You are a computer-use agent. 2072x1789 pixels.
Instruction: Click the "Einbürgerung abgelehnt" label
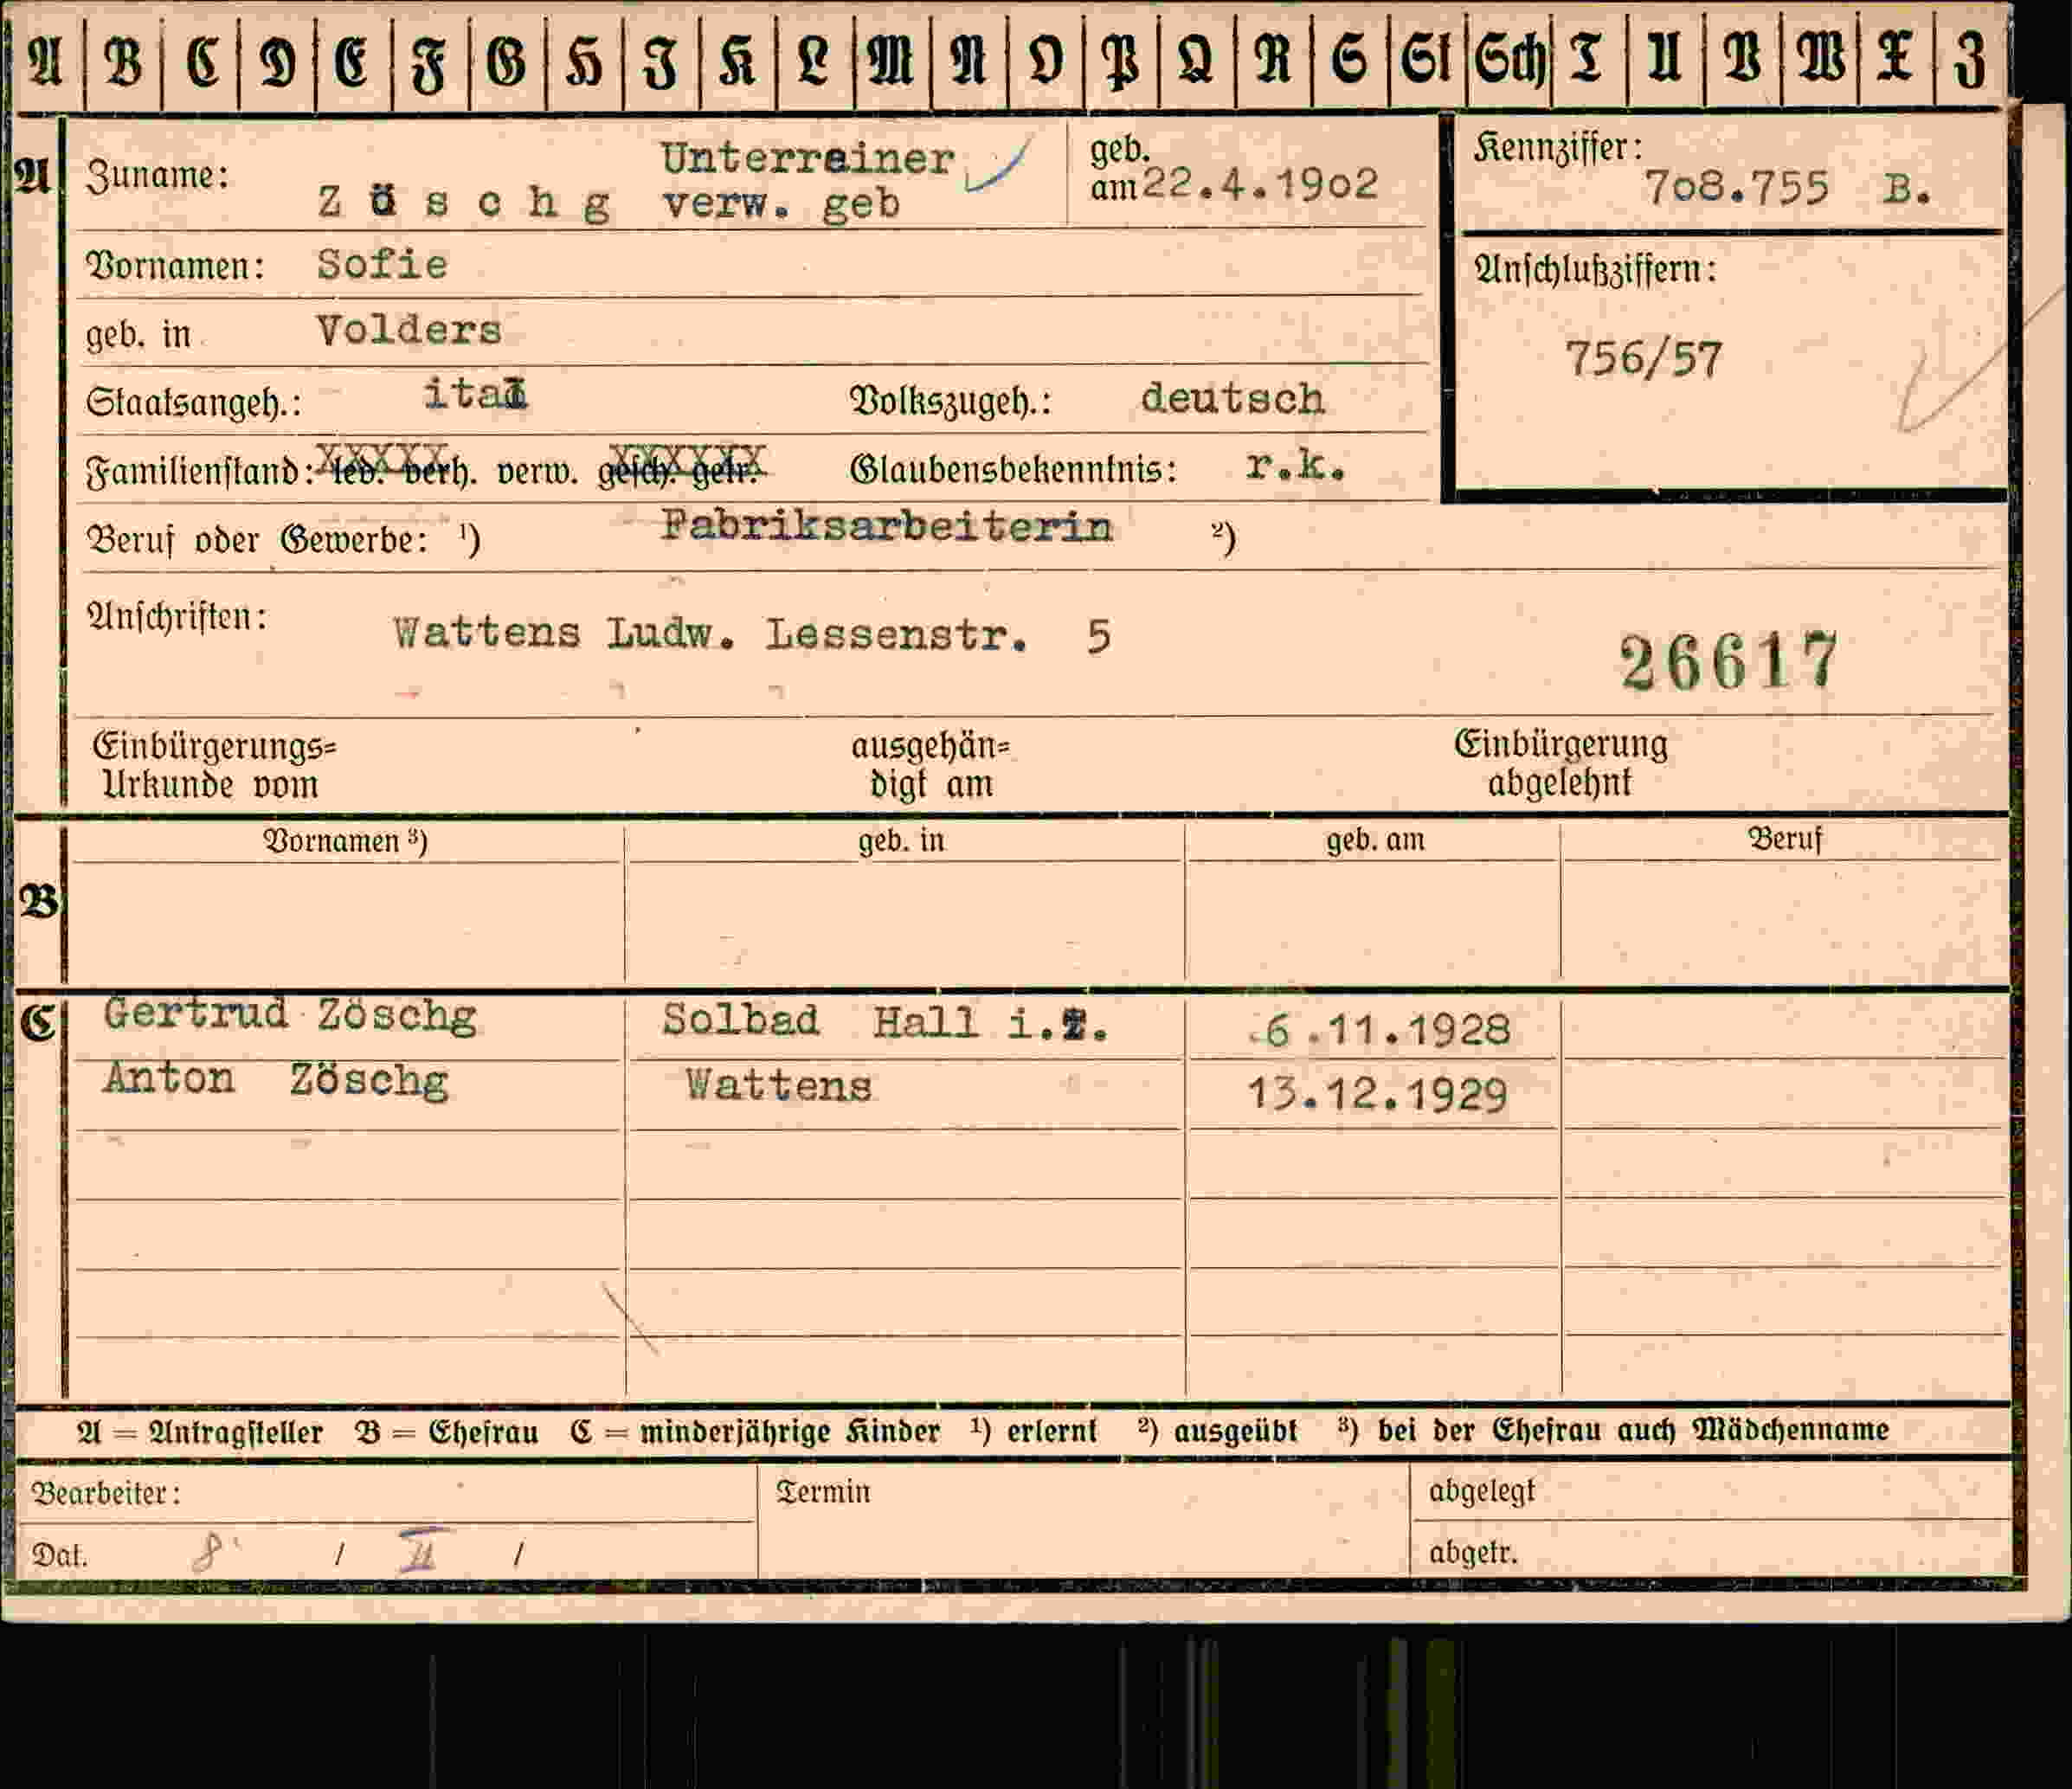(x=1560, y=763)
